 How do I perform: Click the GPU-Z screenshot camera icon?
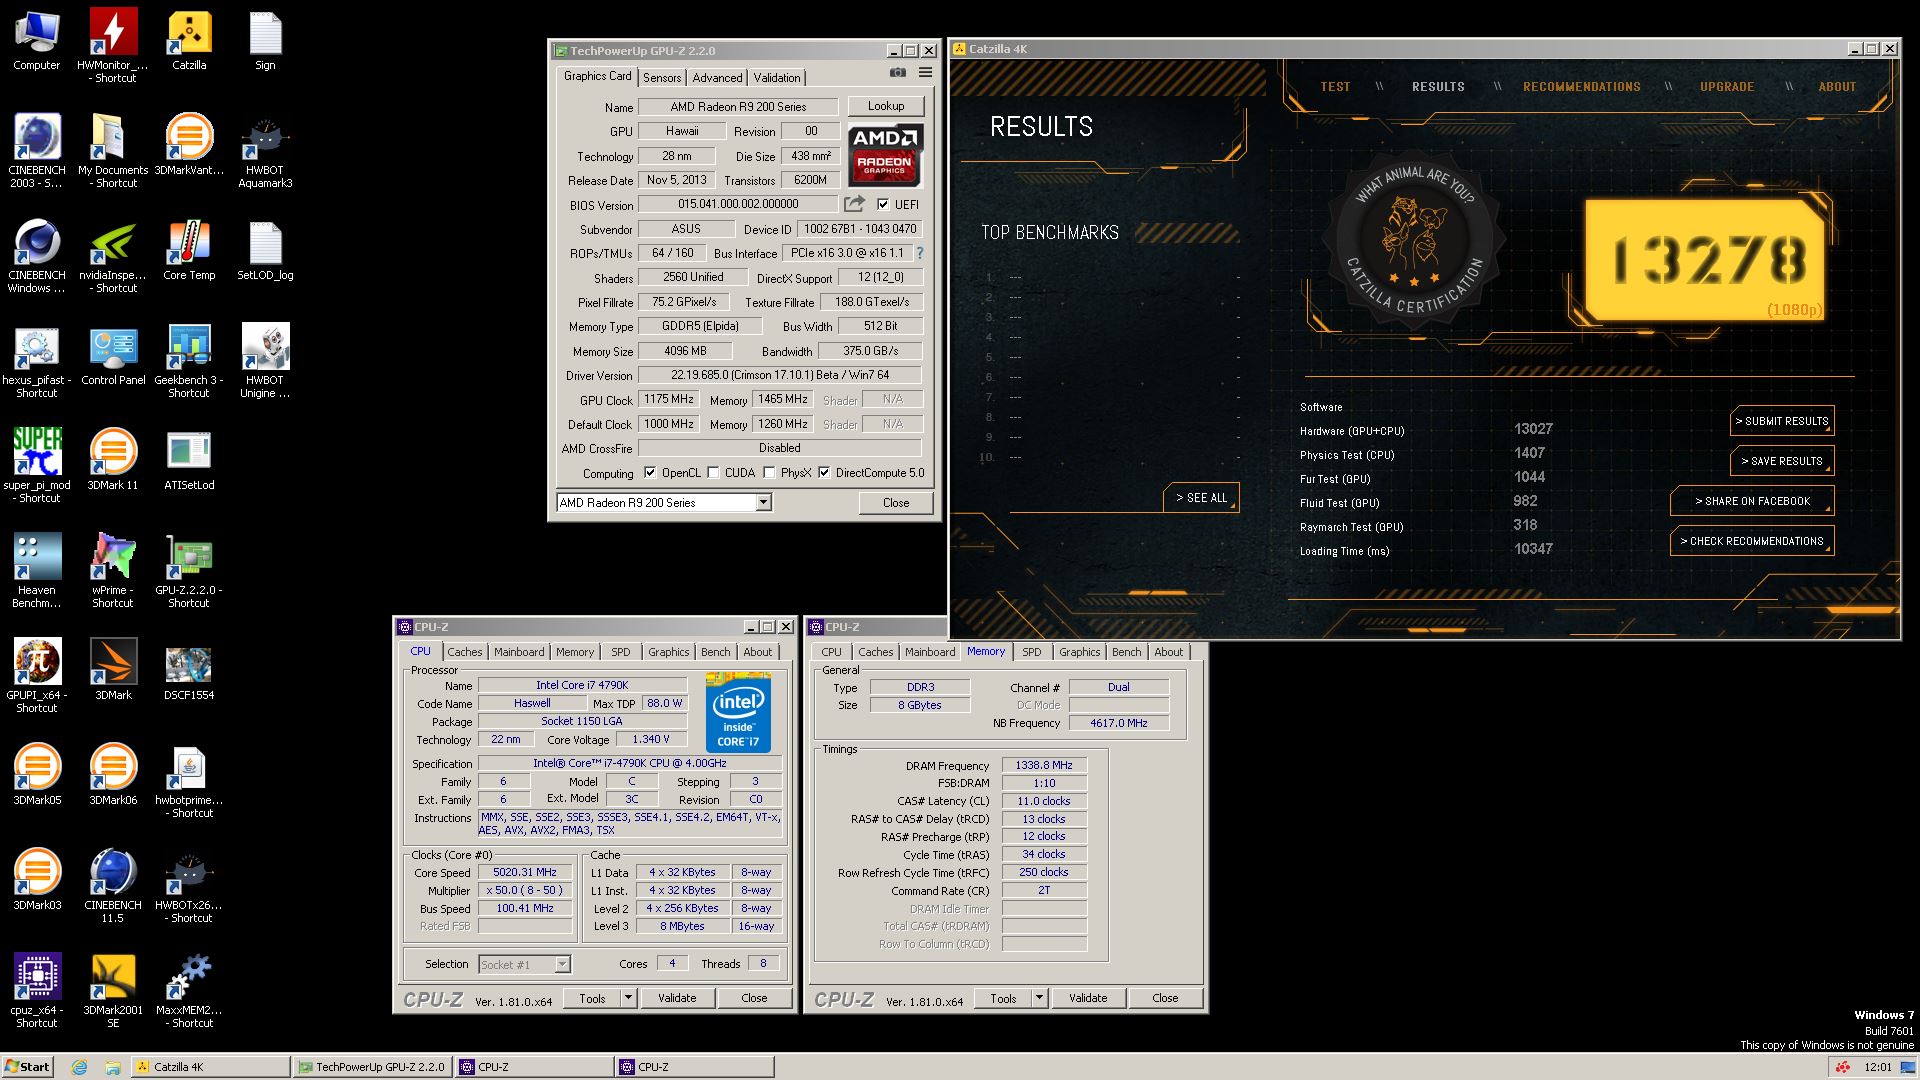pos(898,73)
